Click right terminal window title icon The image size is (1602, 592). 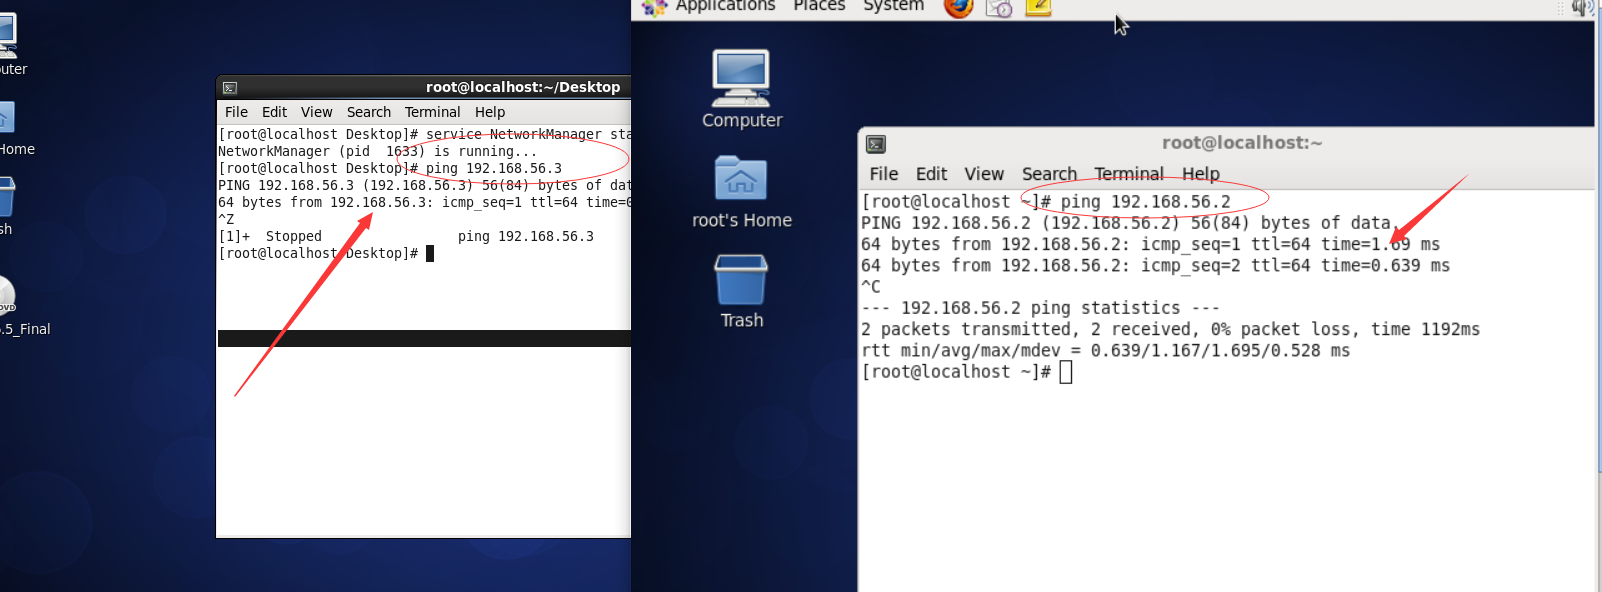876,144
